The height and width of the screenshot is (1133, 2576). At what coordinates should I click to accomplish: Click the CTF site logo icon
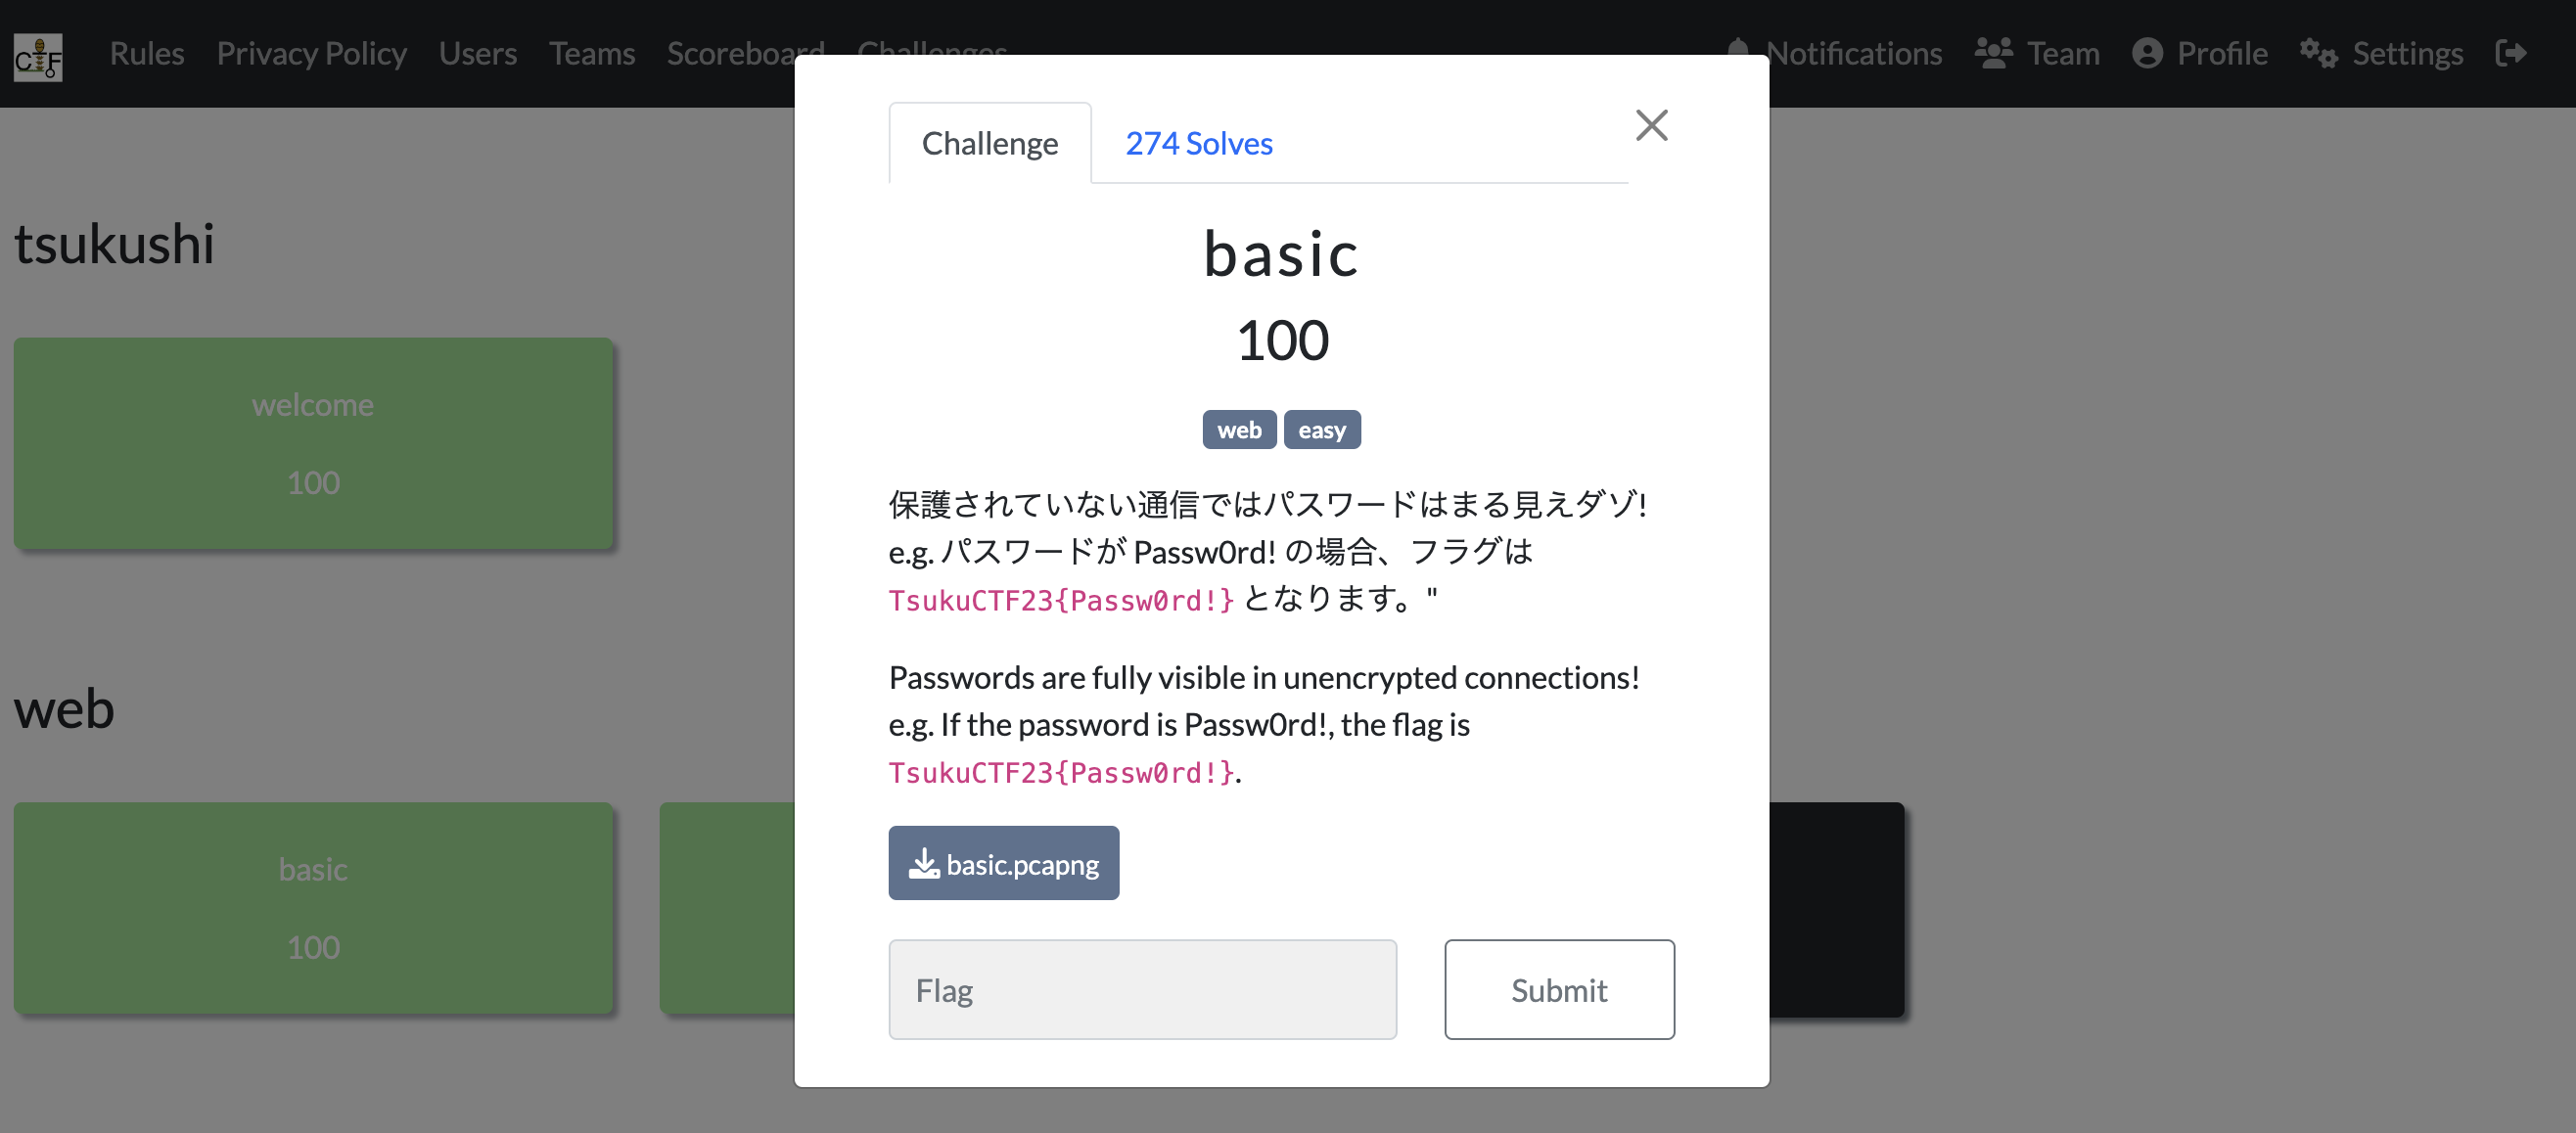(38, 56)
